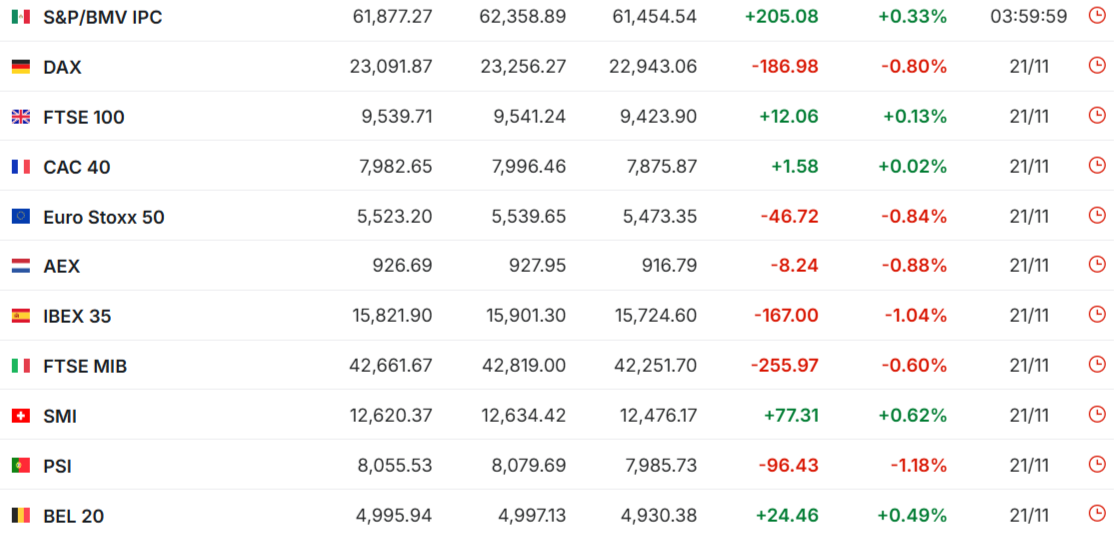Click the clock icon in the SMI row
This screenshot has height=533, width=1115.
click(1097, 415)
